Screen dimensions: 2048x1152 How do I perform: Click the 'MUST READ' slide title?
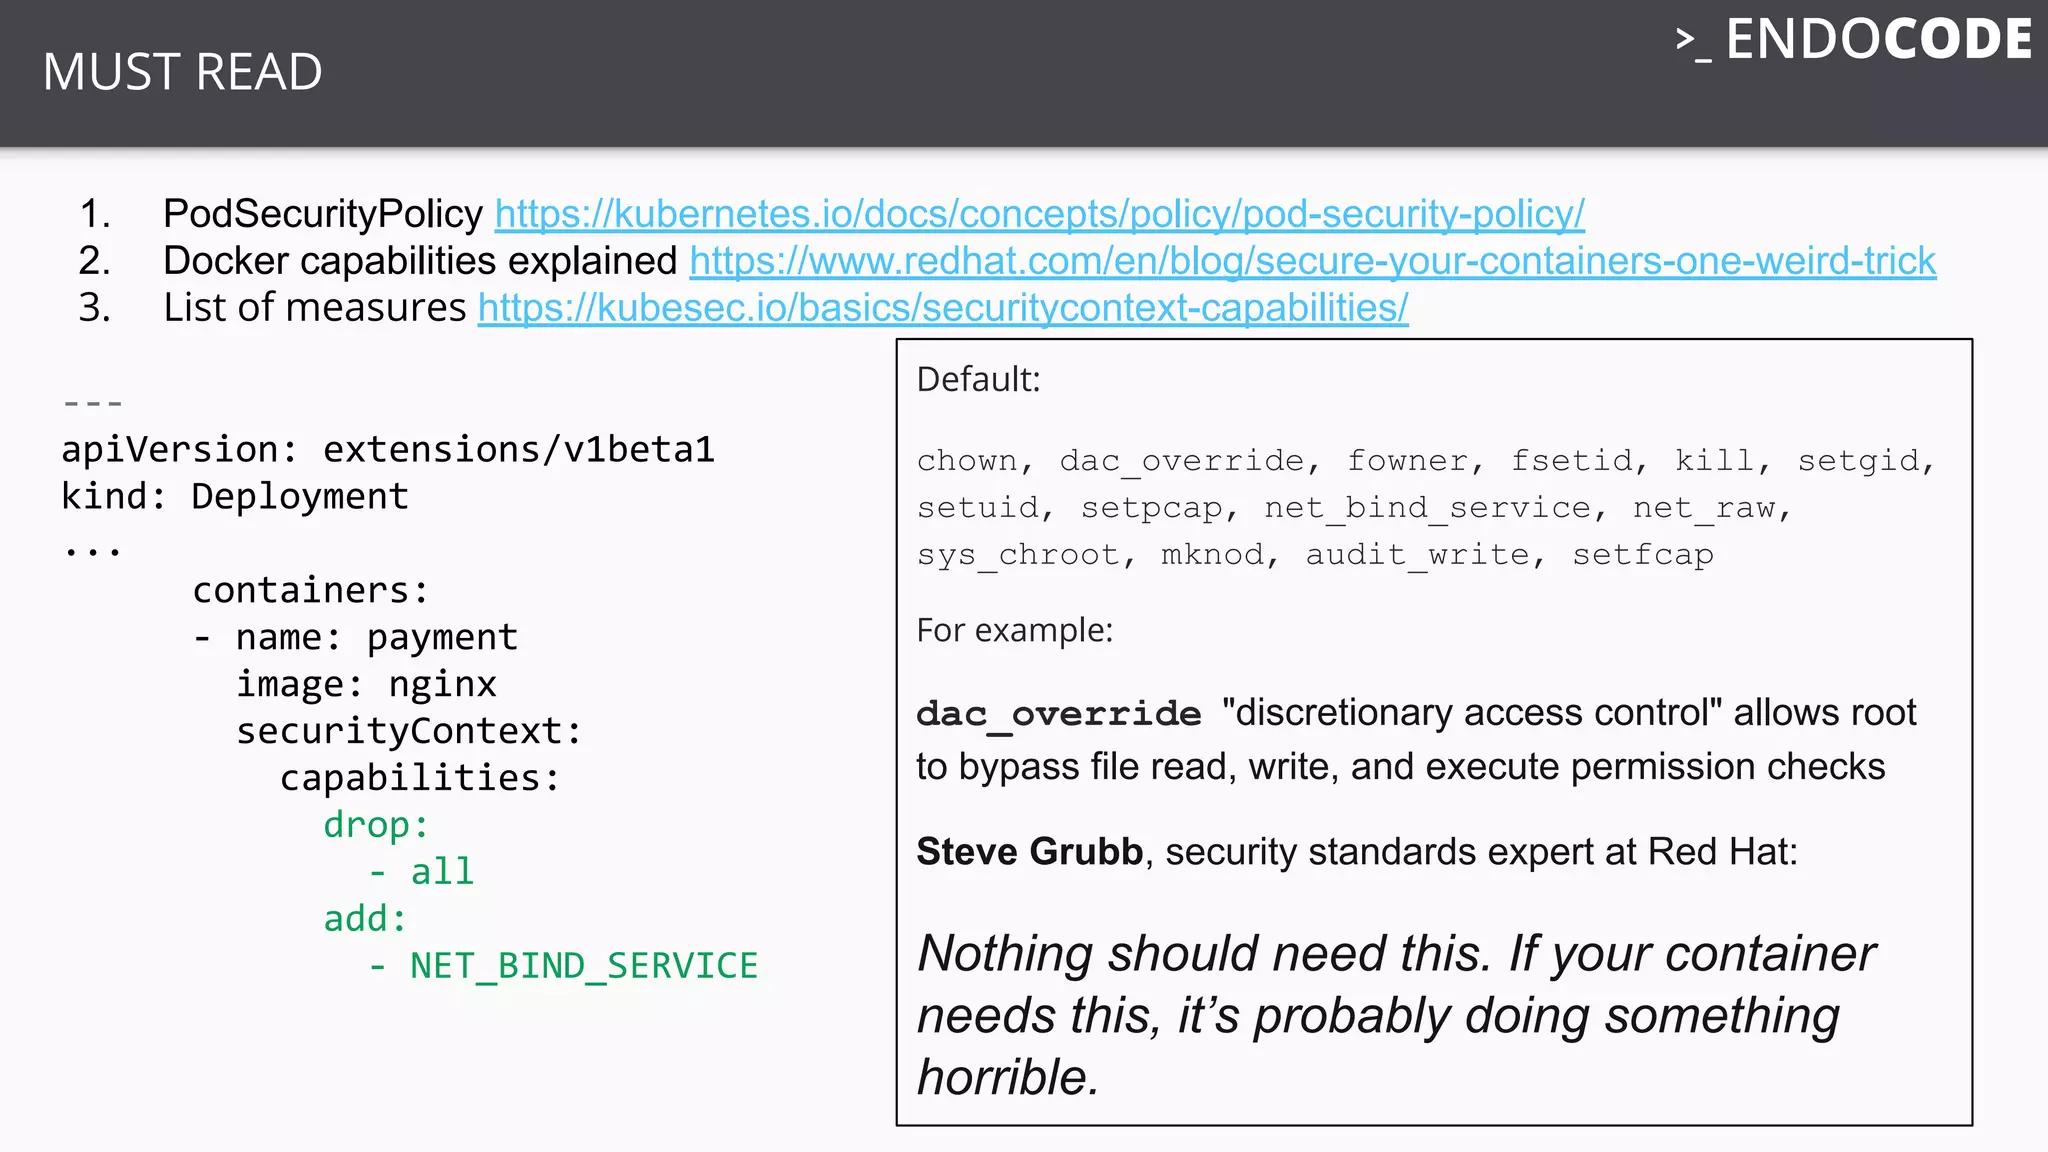tap(183, 72)
